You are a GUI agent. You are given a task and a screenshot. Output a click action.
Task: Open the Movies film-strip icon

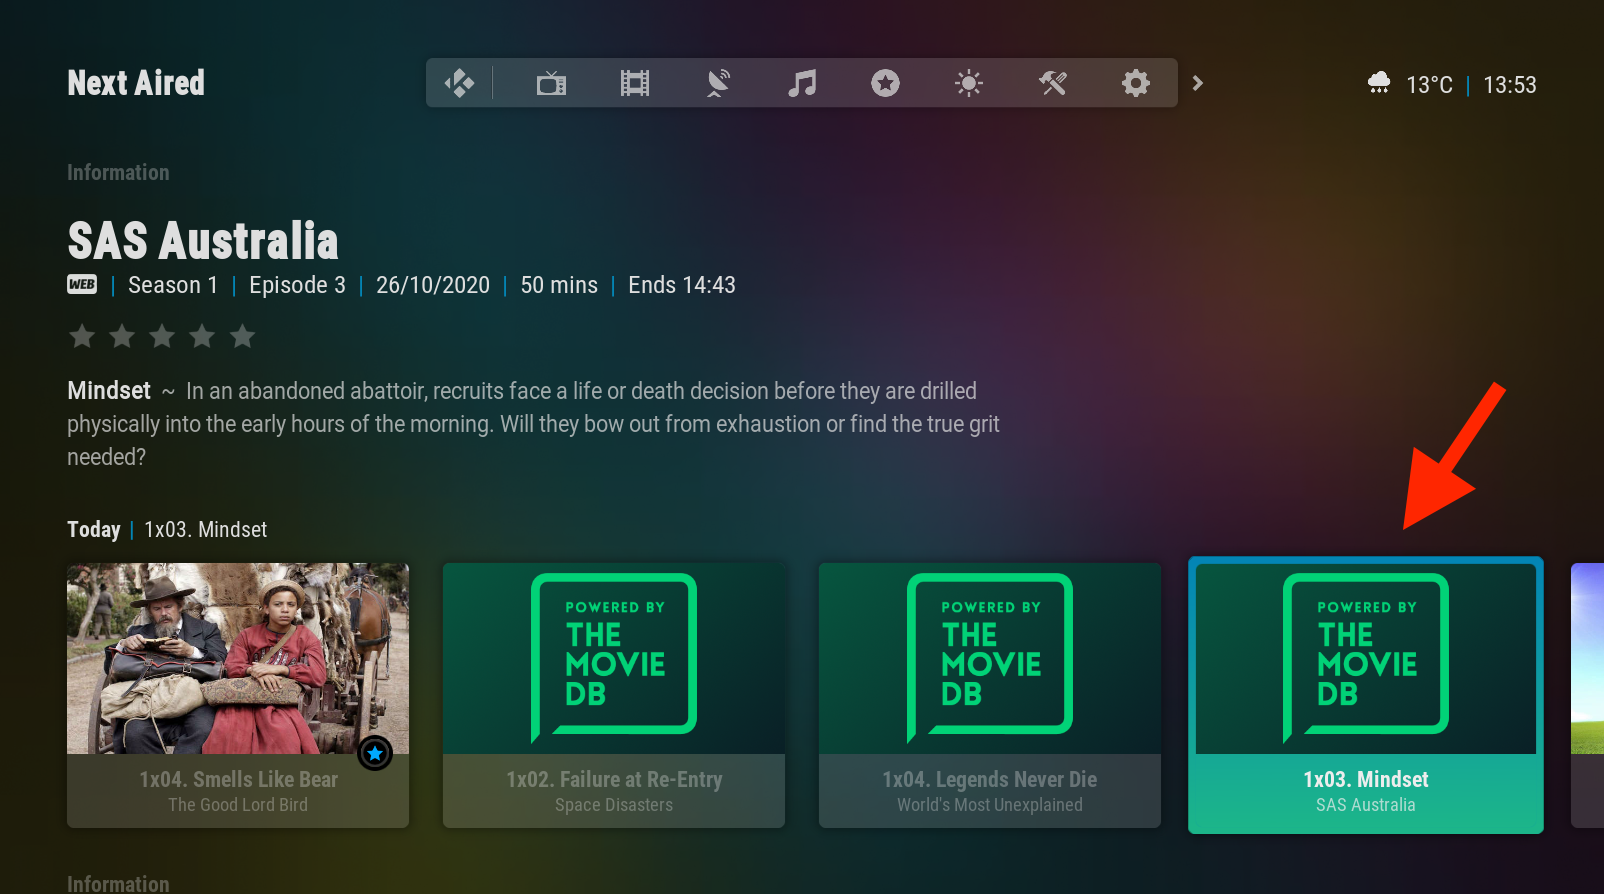[x=635, y=83]
